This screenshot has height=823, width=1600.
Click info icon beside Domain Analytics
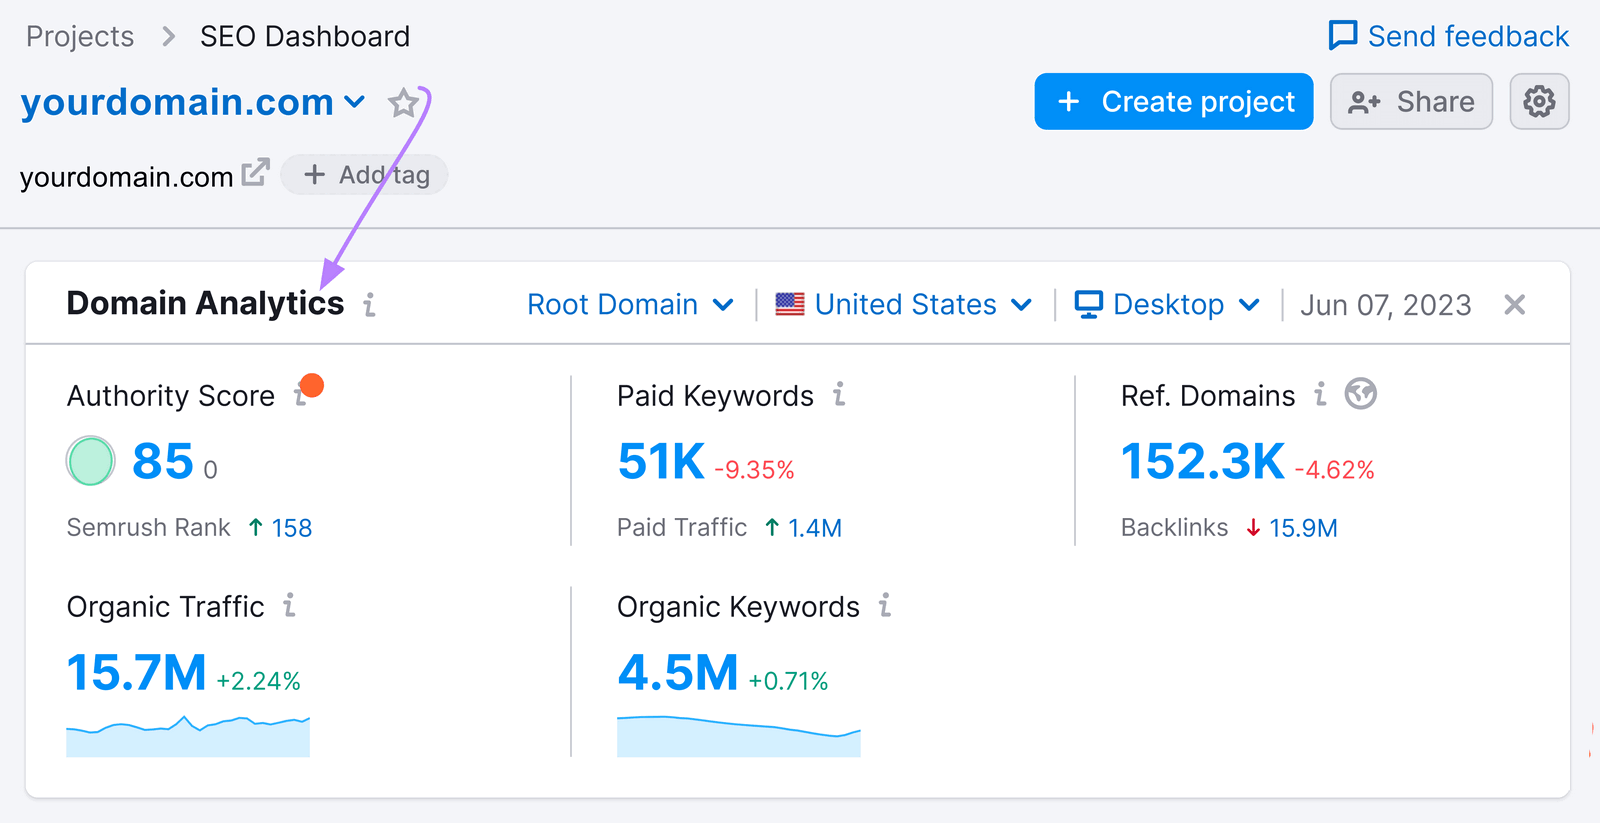point(370,305)
